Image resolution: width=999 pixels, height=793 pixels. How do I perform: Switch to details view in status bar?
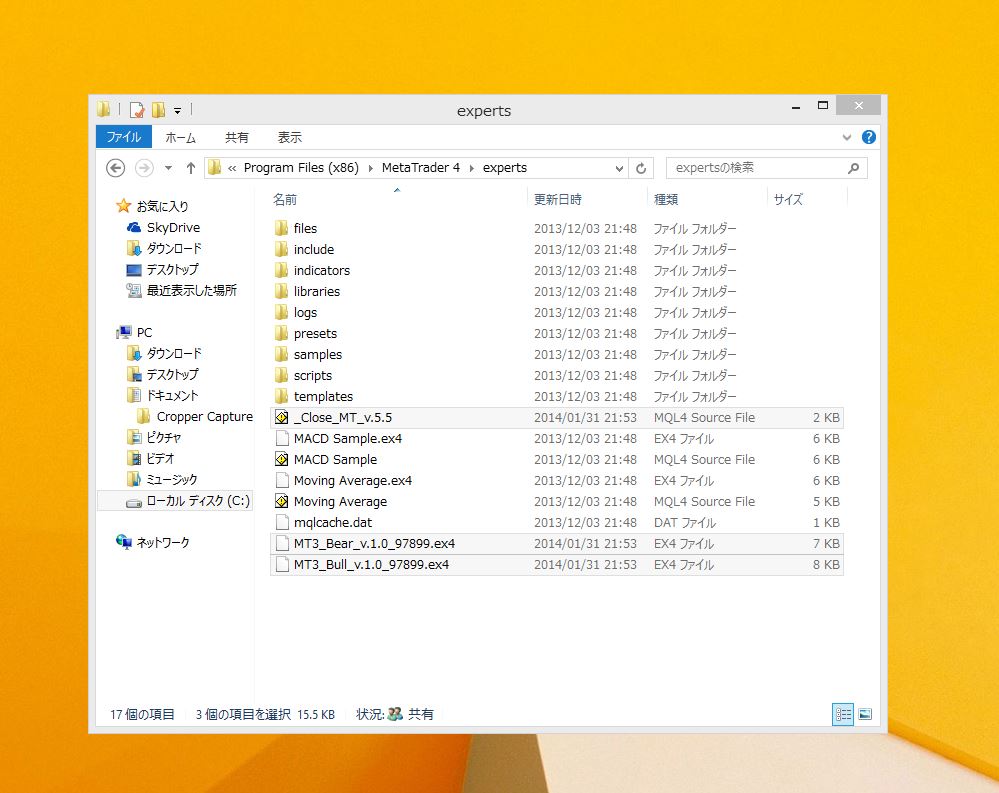click(843, 715)
